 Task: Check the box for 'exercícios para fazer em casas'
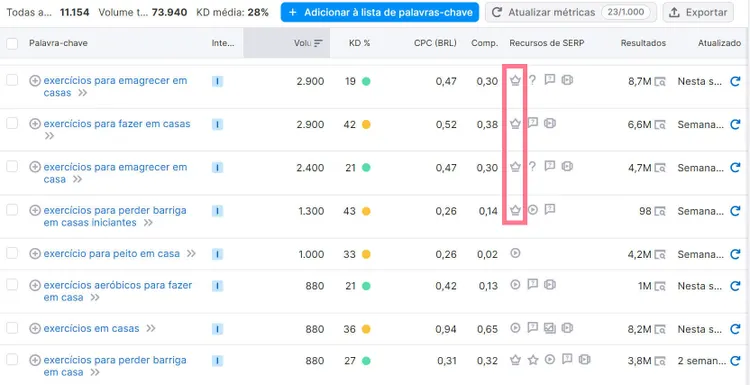[12, 123]
